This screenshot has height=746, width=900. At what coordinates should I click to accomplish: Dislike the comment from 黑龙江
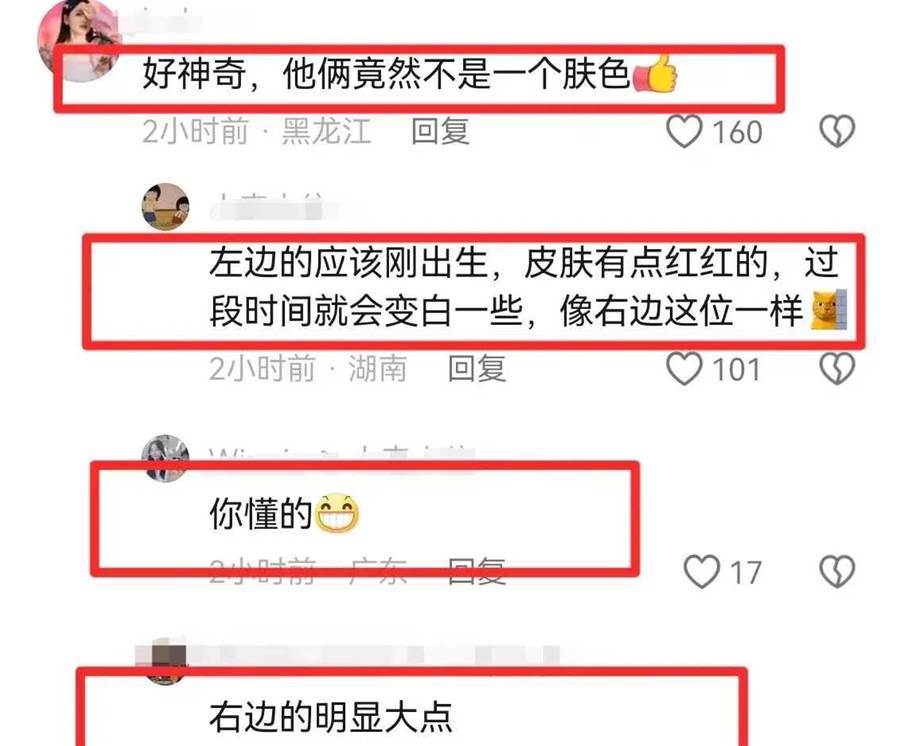click(x=837, y=131)
